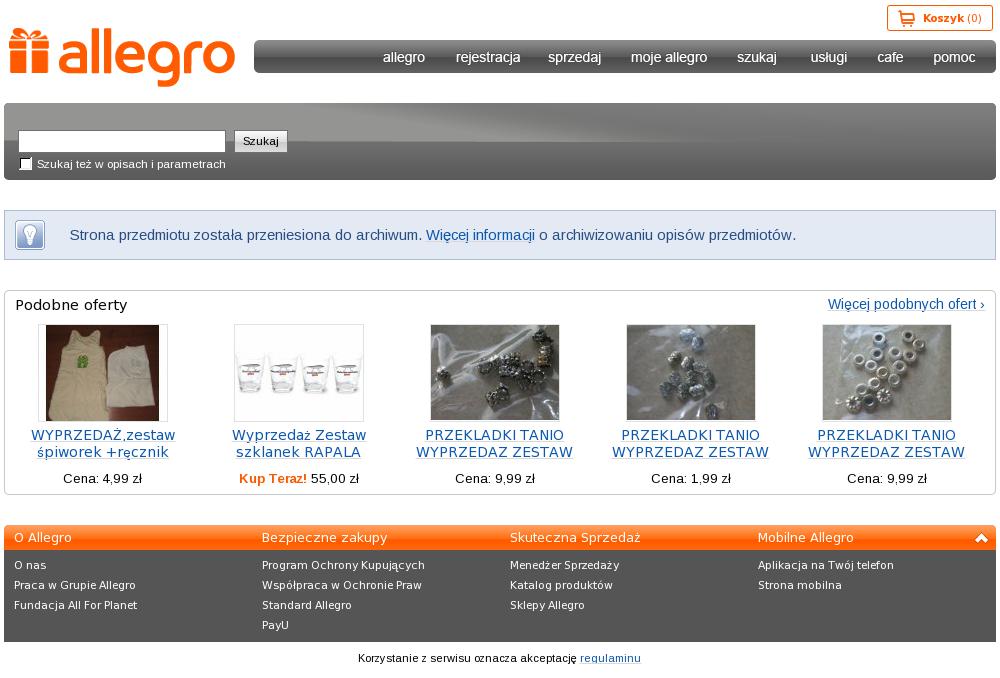Open the allegro menu item
The height and width of the screenshot is (678, 1000).
(404, 57)
